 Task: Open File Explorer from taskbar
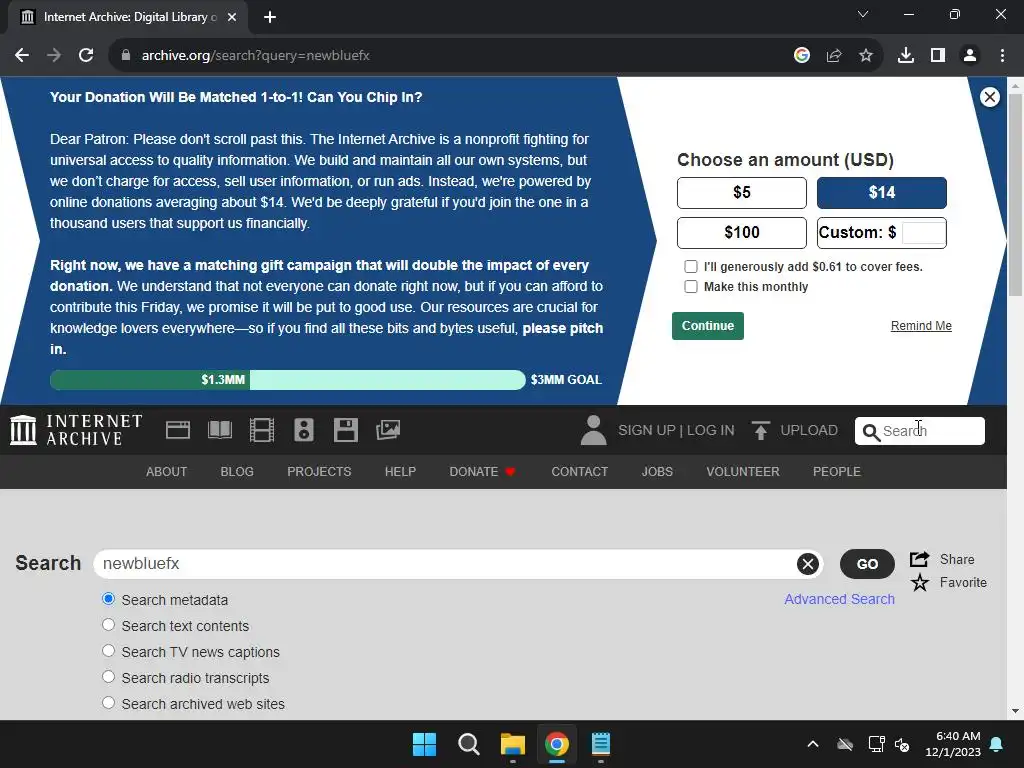tap(513, 744)
